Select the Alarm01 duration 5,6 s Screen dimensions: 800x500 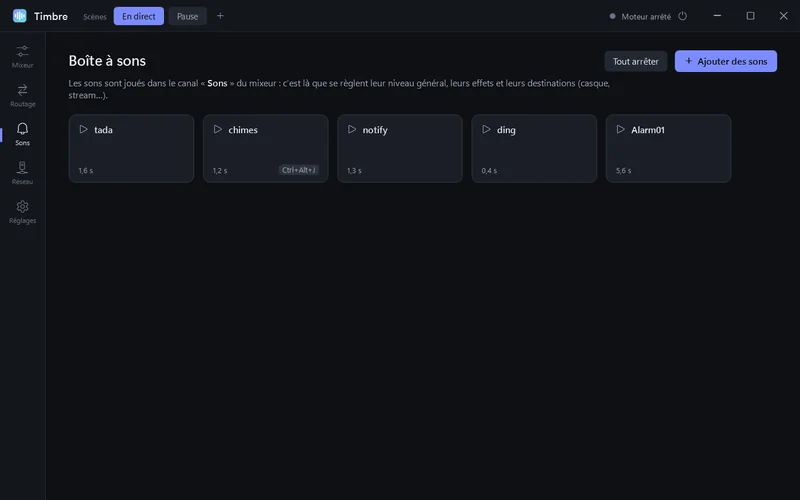pos(623,170)
